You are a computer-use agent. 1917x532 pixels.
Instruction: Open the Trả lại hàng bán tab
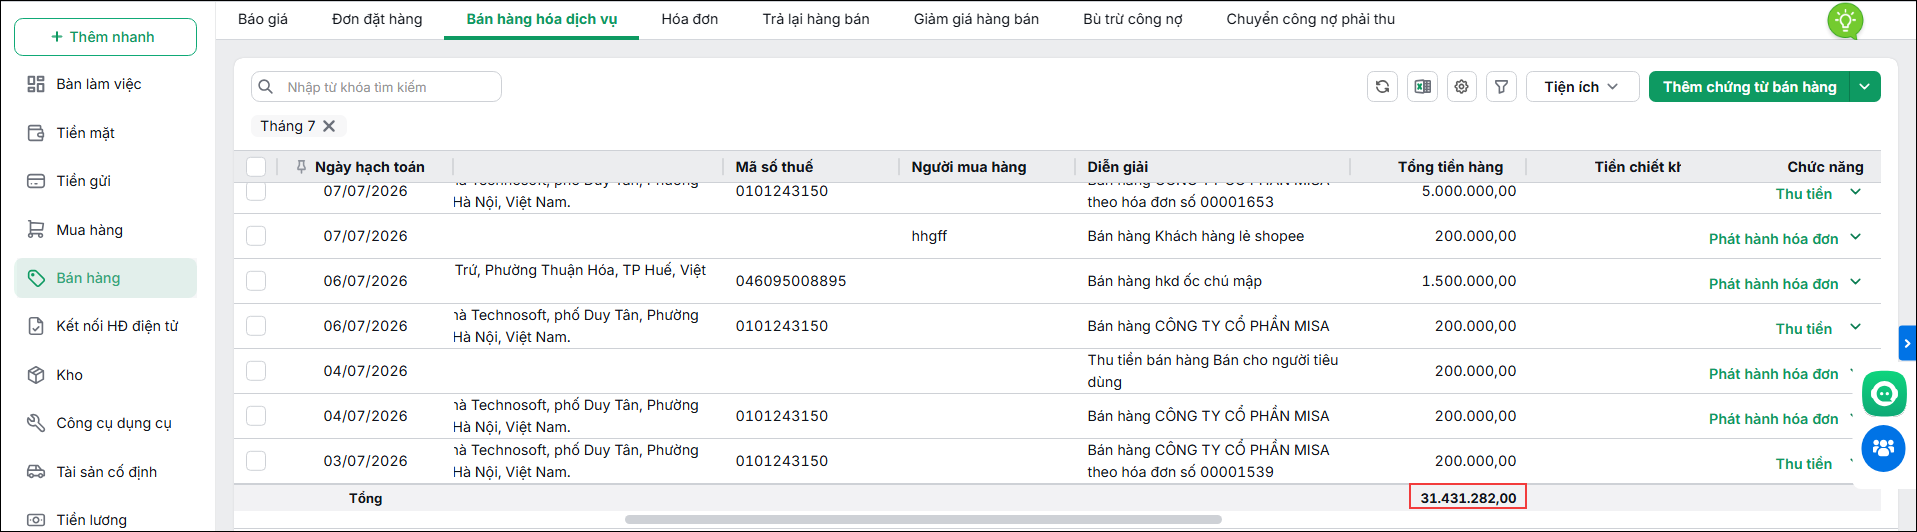(816, 19)
